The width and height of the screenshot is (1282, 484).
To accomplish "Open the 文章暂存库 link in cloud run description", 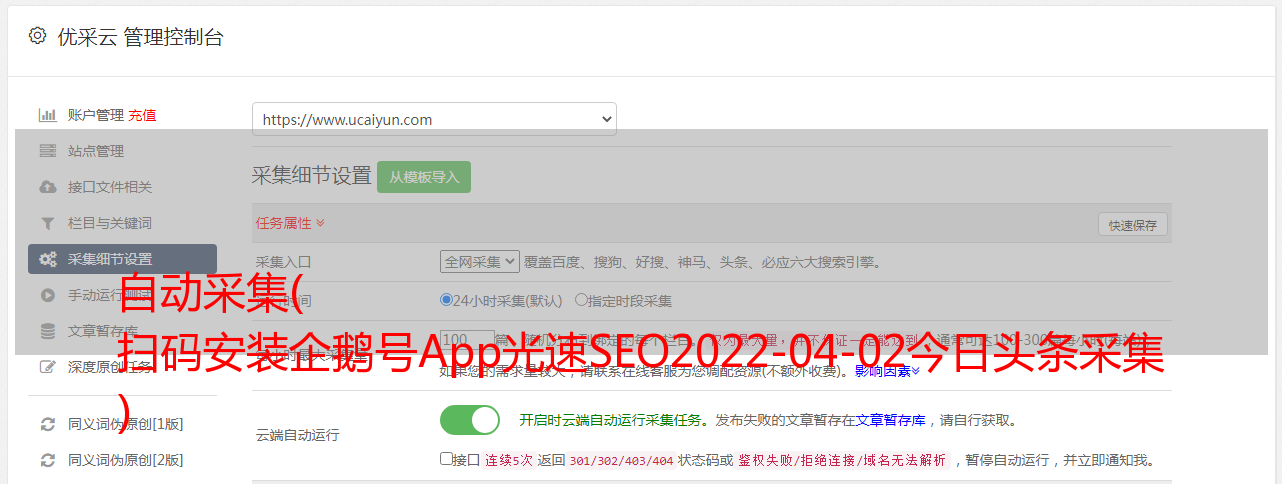I will (x=891, y=420).
